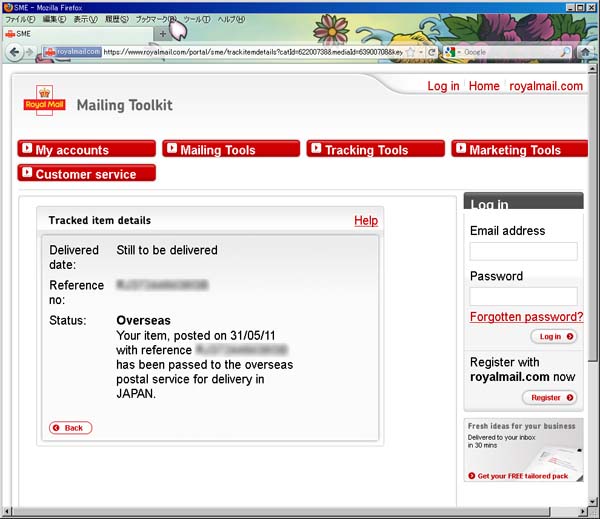This screenshot has height=519, width=600.
Task: Open the My accounts navigation button
Action: pos(87,149)
